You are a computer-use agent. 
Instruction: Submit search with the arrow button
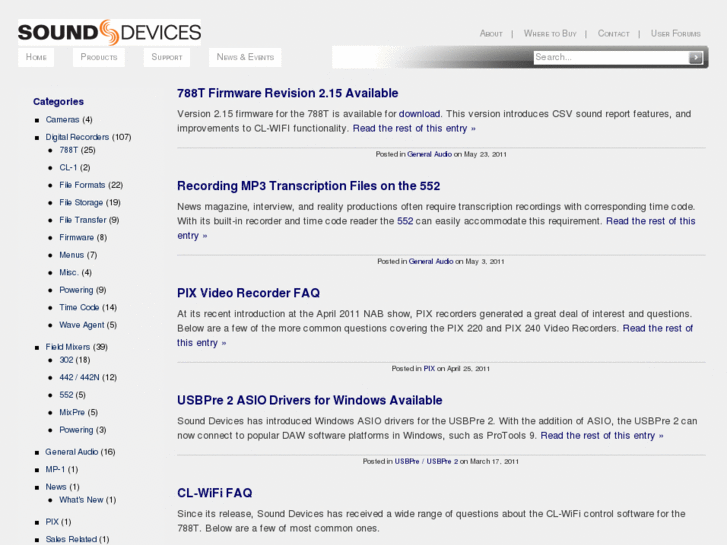695,58
